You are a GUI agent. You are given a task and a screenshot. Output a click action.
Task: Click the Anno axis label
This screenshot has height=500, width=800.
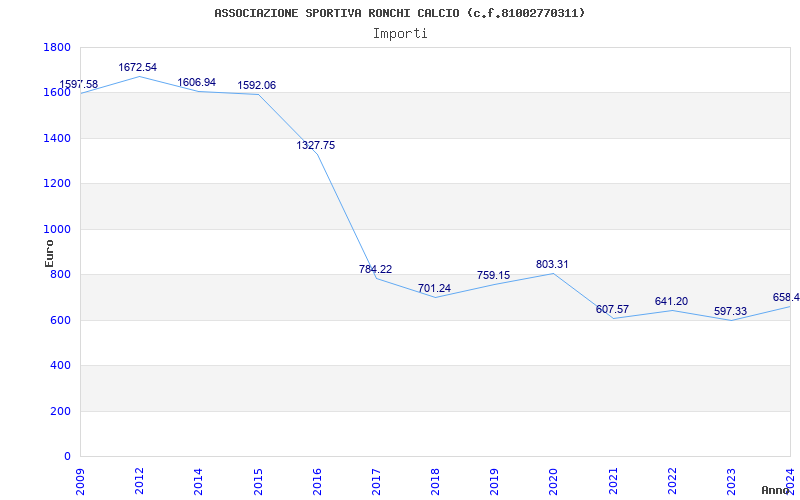point(776,490)
